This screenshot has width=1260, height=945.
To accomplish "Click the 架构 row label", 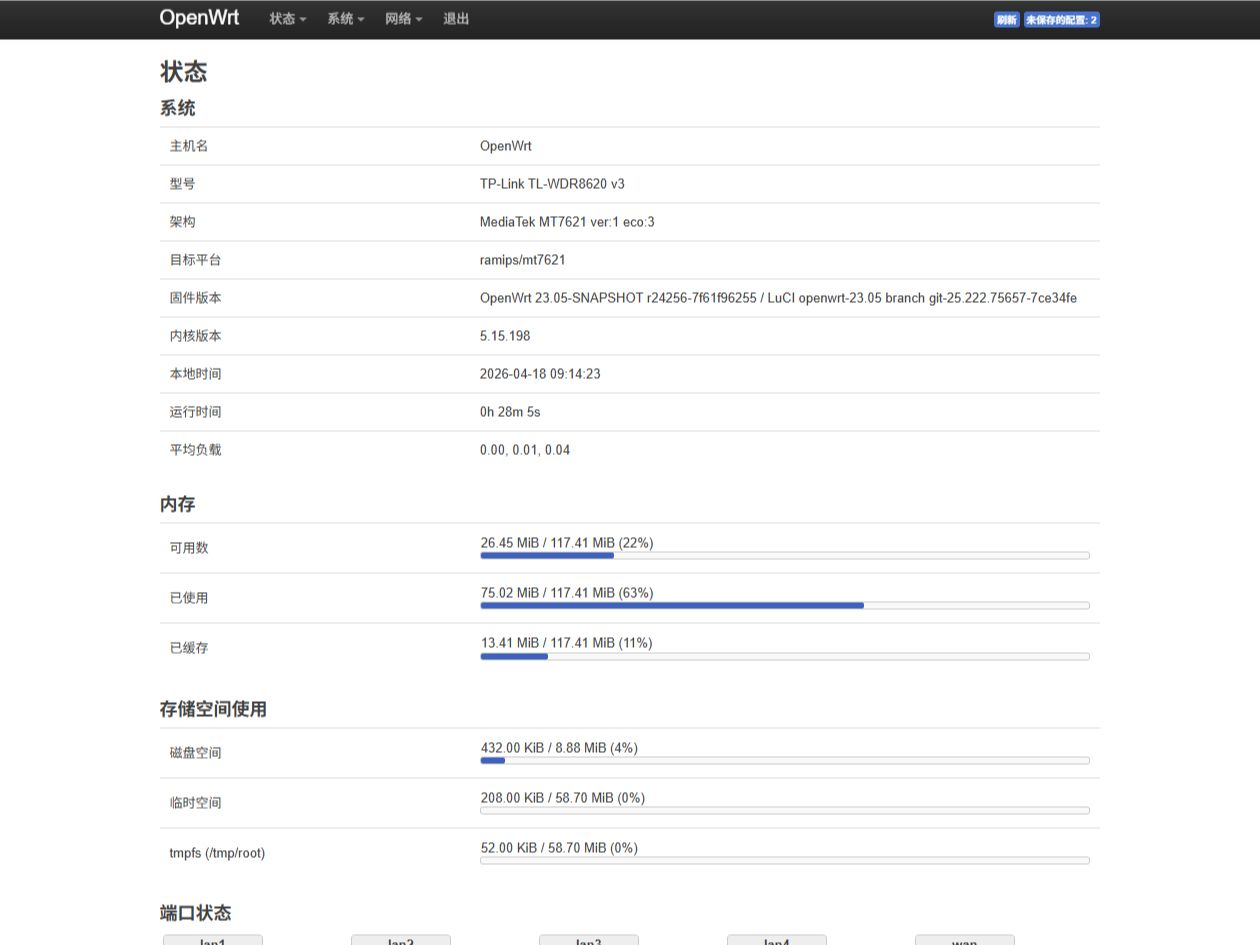I will [x=183, y=222].
